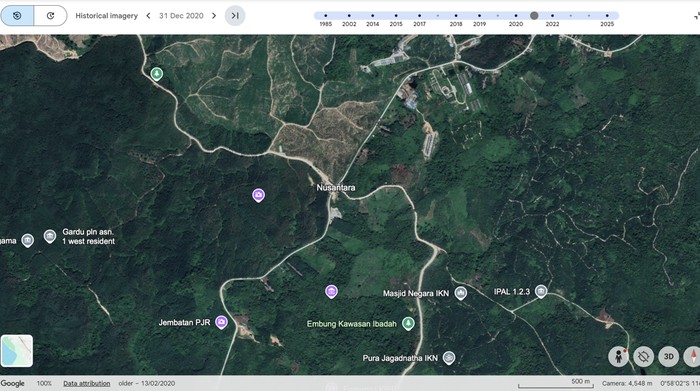
Task: Click the circular arrow button beside the imagery toggle
Action: (50, 16)
